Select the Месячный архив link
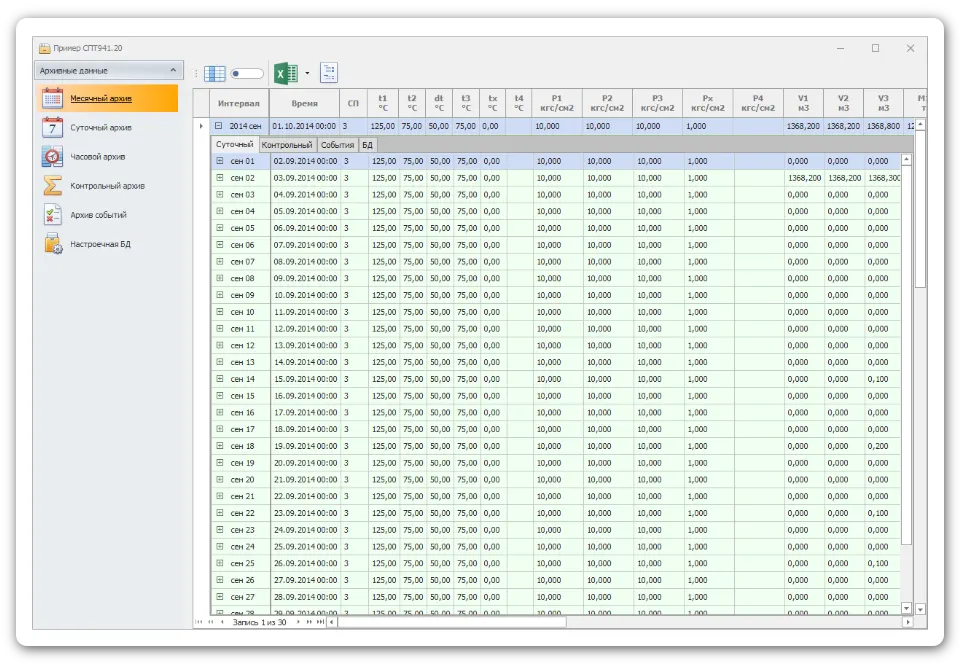Image resolution: width=960 pixels, height=670 pixels. (100, 99)
